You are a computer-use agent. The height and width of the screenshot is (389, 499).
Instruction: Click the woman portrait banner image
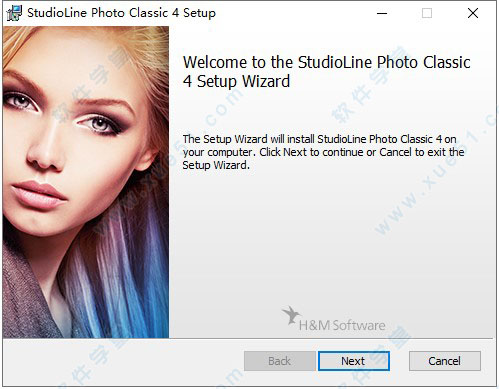click(x=86, y=182)
